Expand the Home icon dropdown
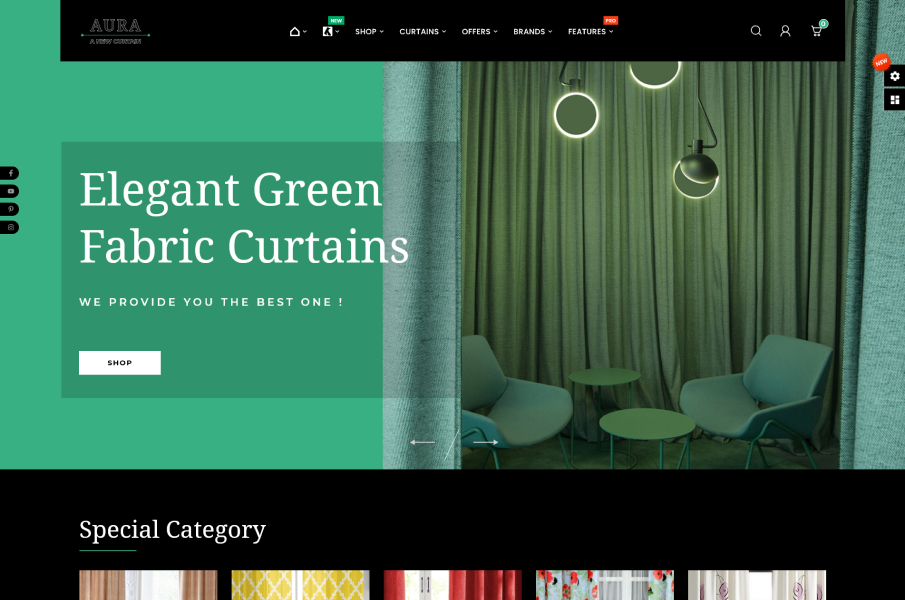The height and width of the screenshot is (600, 905). point(297,31)
